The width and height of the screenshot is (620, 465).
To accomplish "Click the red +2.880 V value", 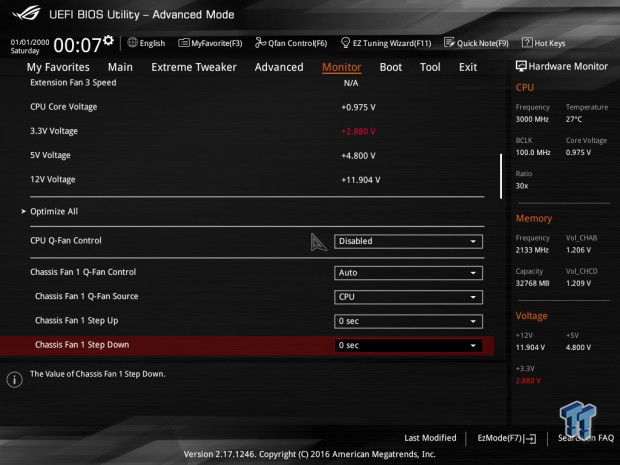I will tap(358, 132).
